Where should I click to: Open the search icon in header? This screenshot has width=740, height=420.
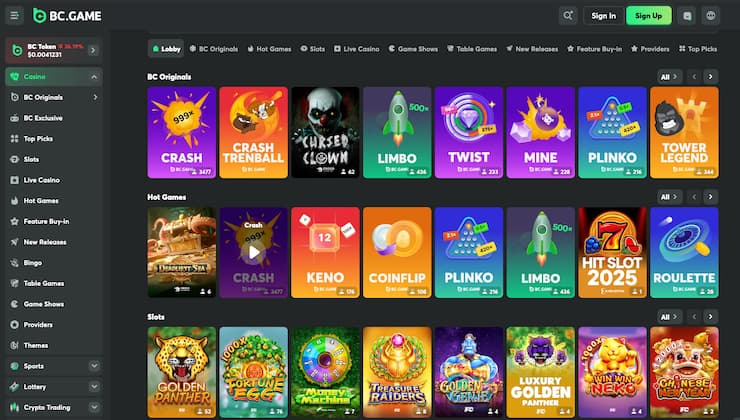(x=568, y=16)
